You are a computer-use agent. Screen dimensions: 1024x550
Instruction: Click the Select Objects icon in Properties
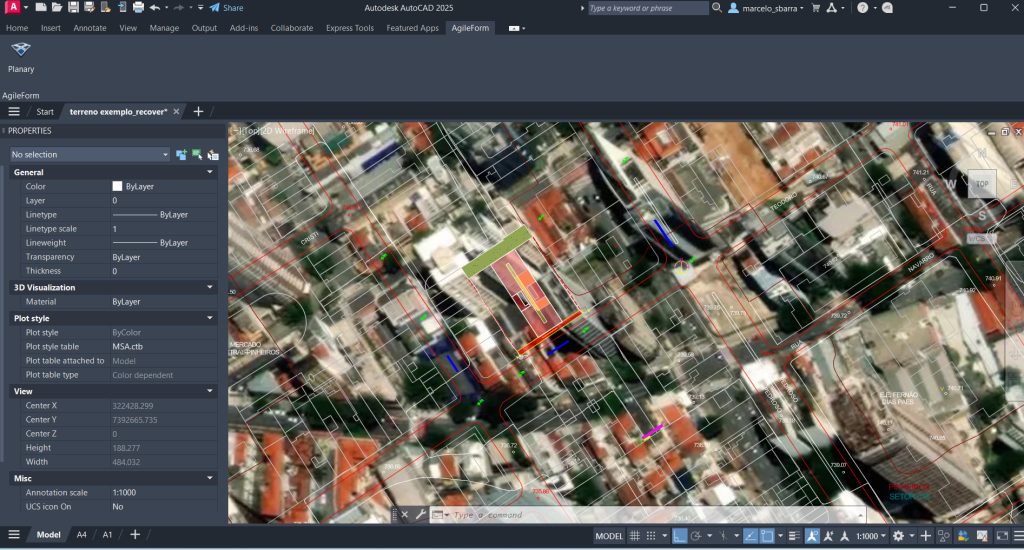[x=197, y=155]
